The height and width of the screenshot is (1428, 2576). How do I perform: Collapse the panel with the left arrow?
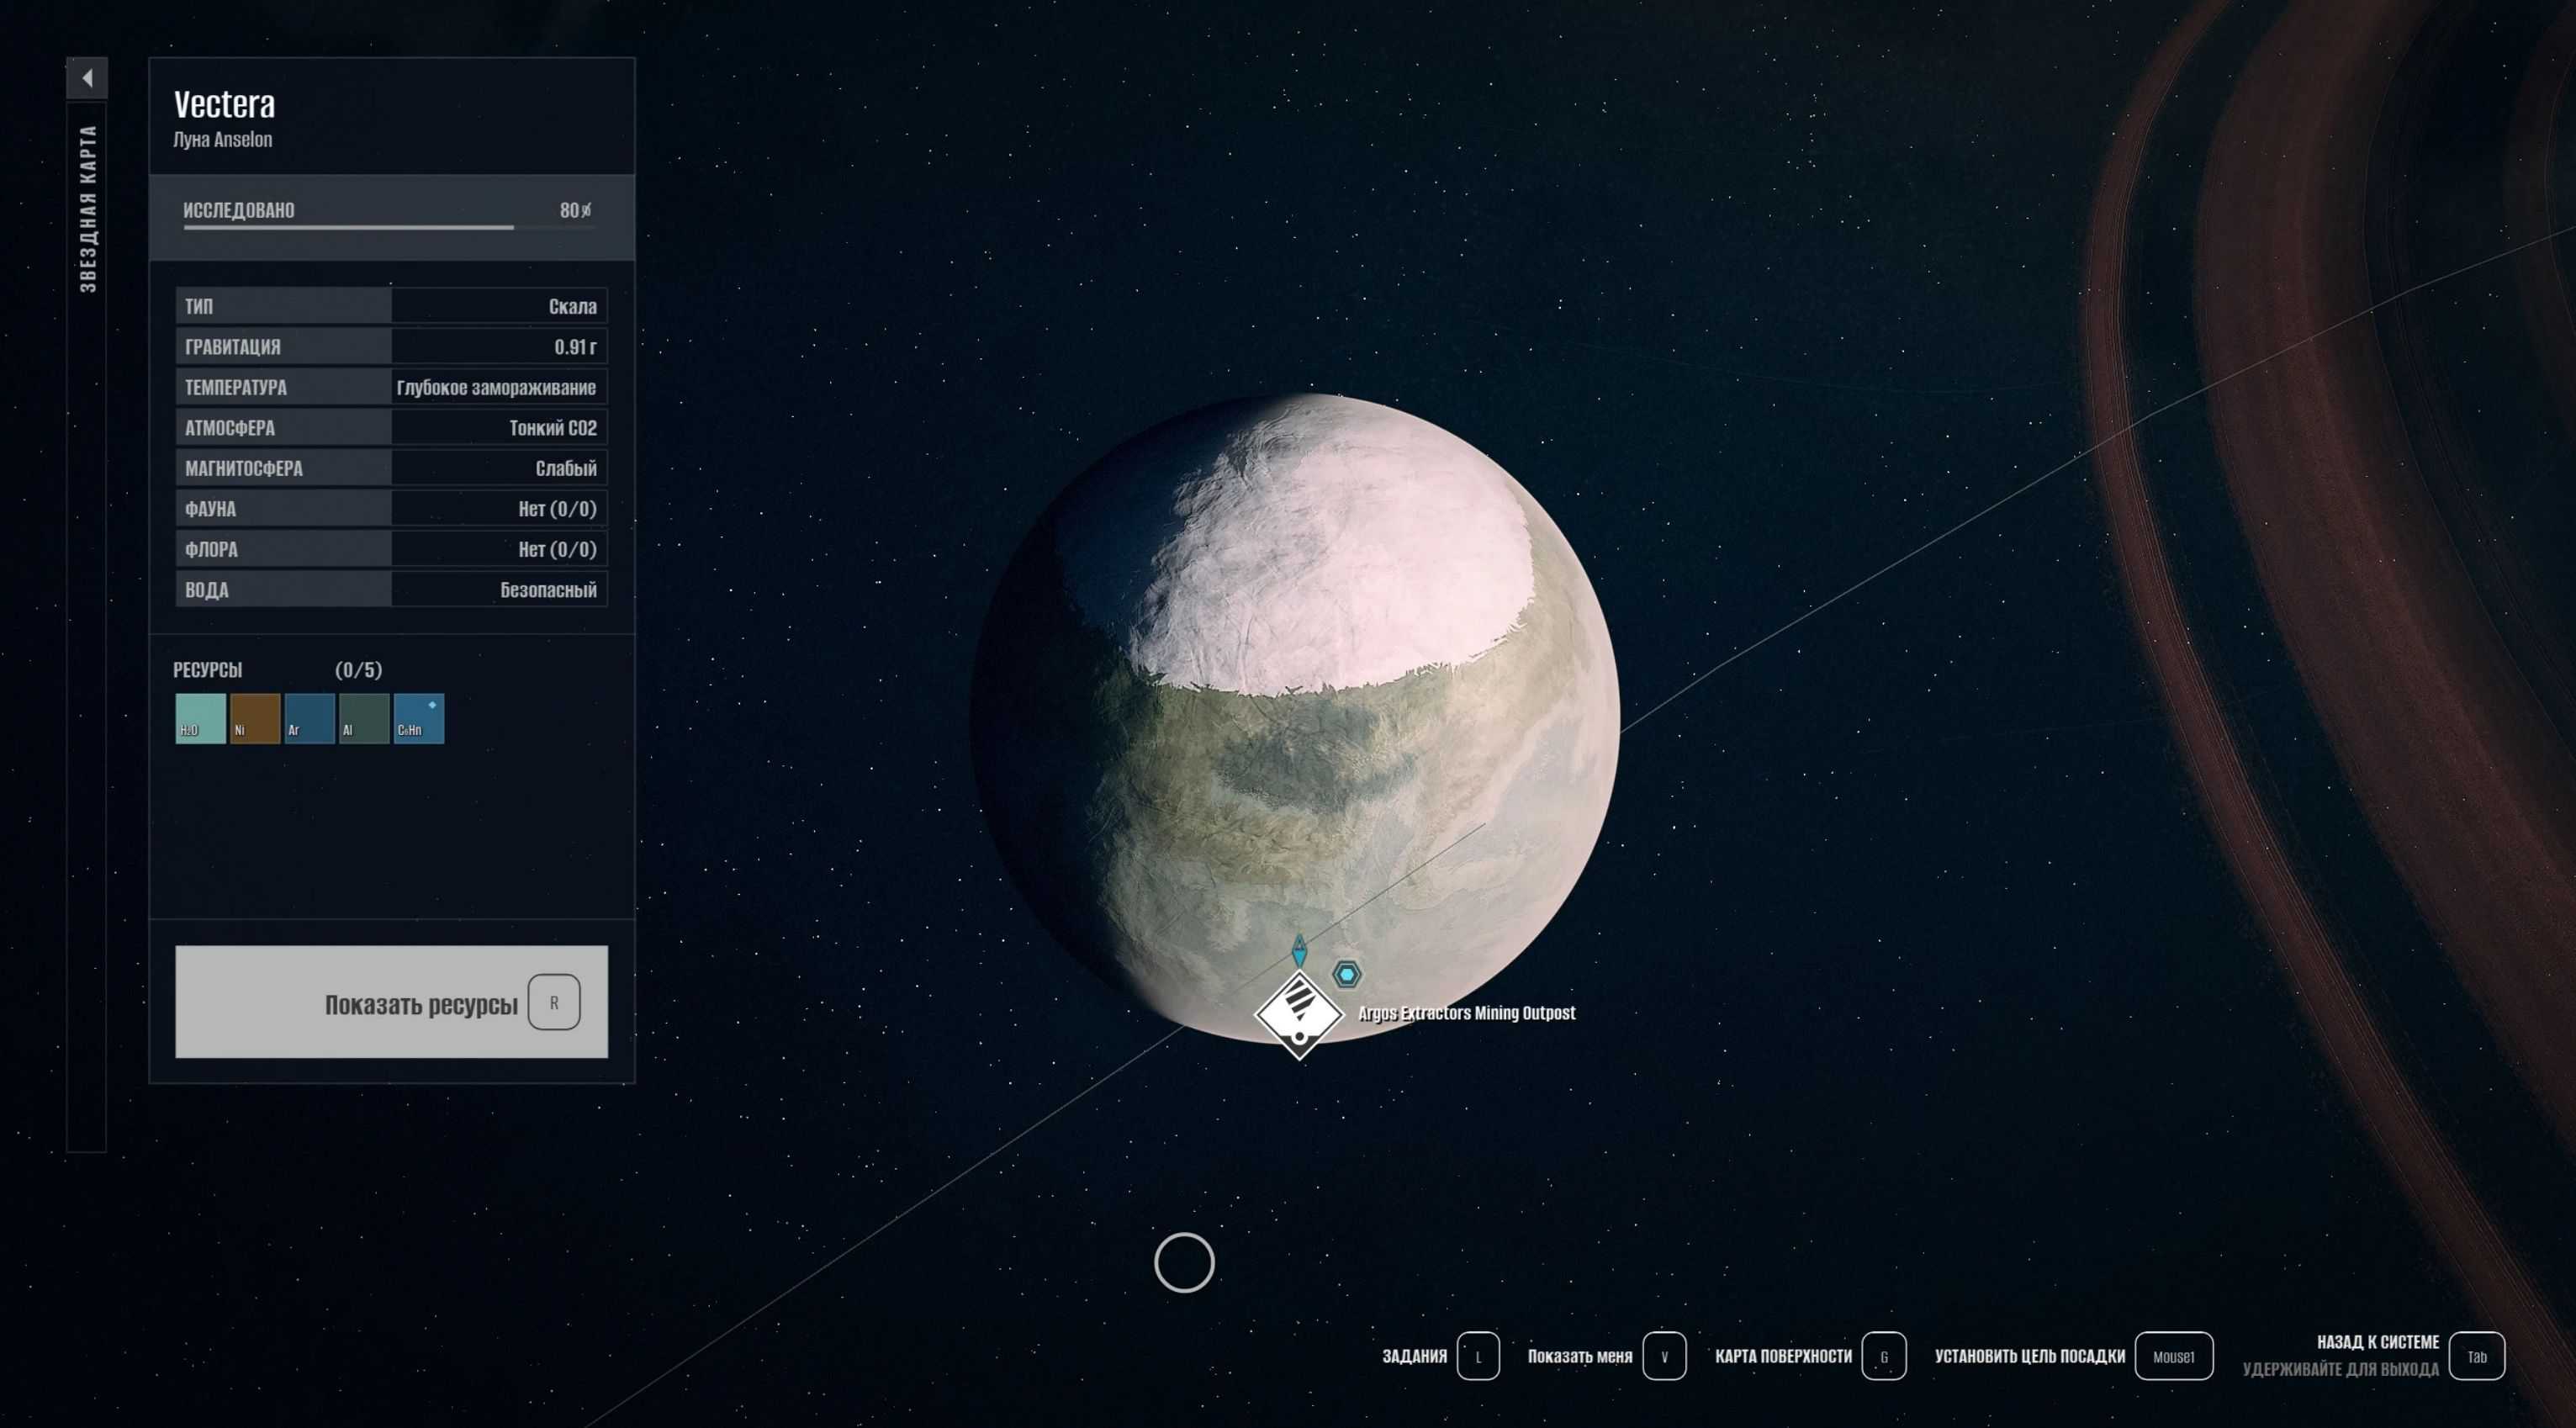point(87,78)
